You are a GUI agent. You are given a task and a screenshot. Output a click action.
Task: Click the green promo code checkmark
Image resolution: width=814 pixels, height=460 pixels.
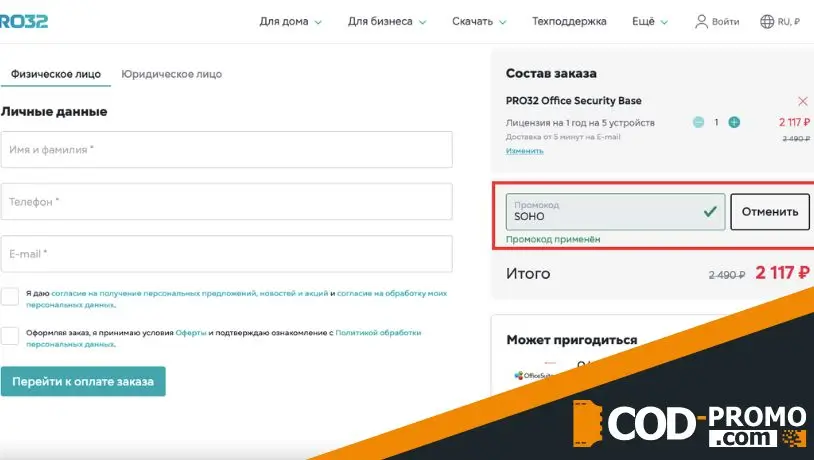point(710,211)
